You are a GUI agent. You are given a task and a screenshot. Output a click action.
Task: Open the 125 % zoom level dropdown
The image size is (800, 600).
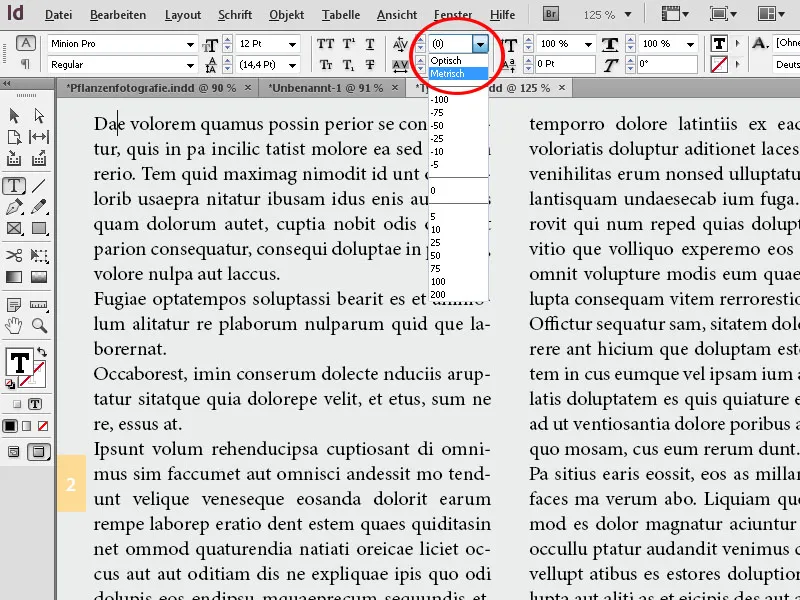[x=628, y=15]
